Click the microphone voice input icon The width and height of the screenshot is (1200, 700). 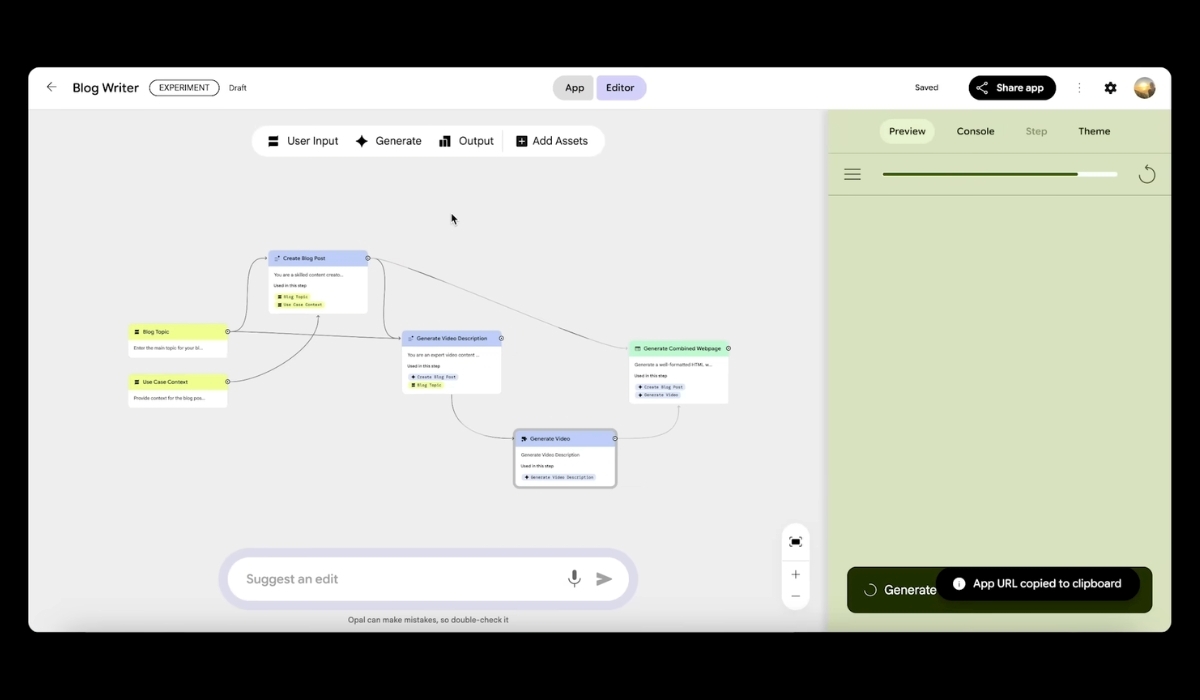point(574,579)
